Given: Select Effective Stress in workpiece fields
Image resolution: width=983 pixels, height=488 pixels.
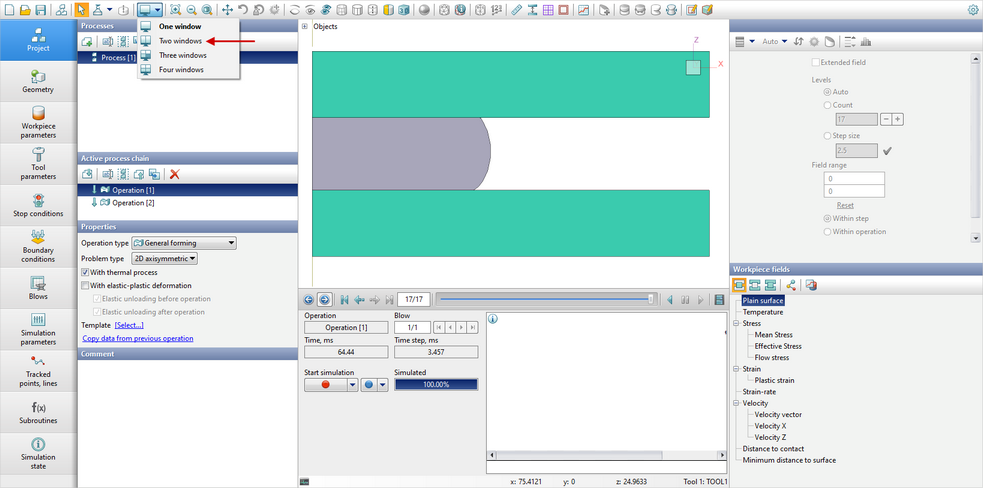Looking at the screenshot, I should (778, 346).
